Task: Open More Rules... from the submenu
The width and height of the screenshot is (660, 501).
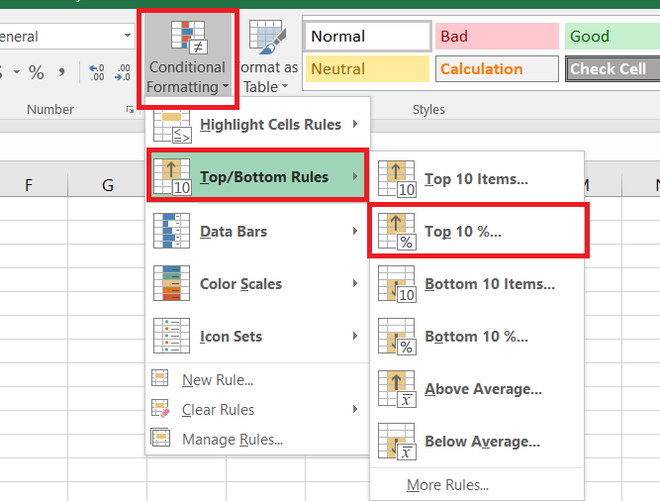Action: (x=477, y=485)
